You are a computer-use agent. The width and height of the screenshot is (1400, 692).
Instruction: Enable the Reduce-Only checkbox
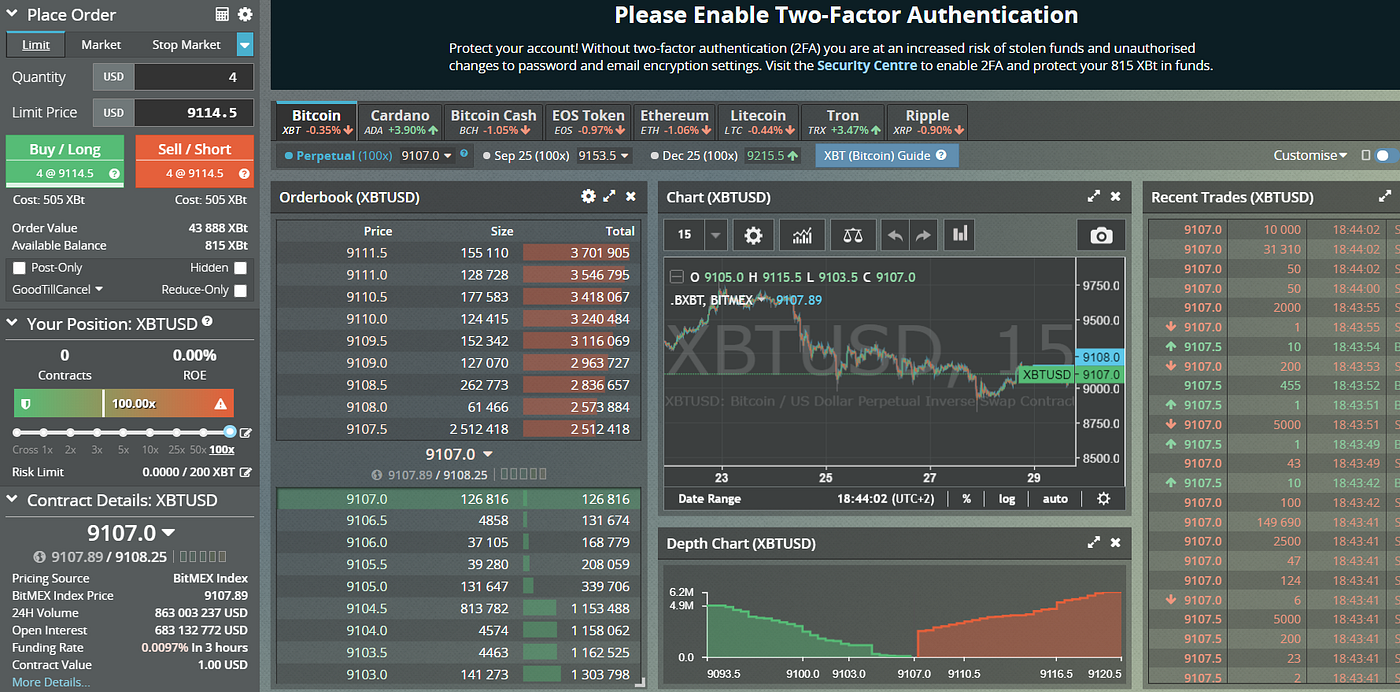pos(240,290)
